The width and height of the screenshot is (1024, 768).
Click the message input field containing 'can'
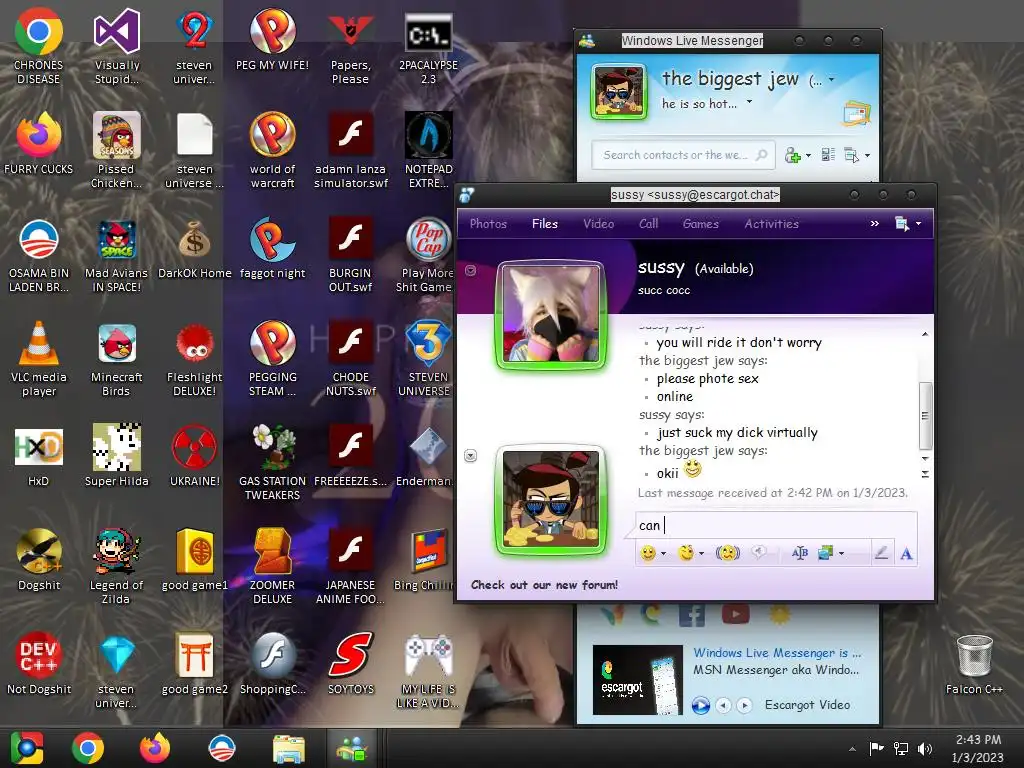pos(776,525)
